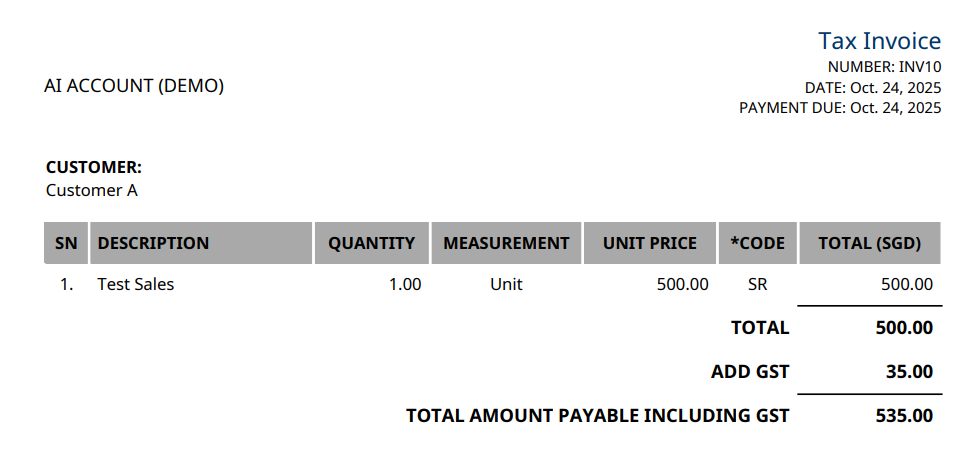Image resolution: width=965 pixels, height=455 pixels.
Task: Click the invoice DATE line
Action: pos(872,87)
